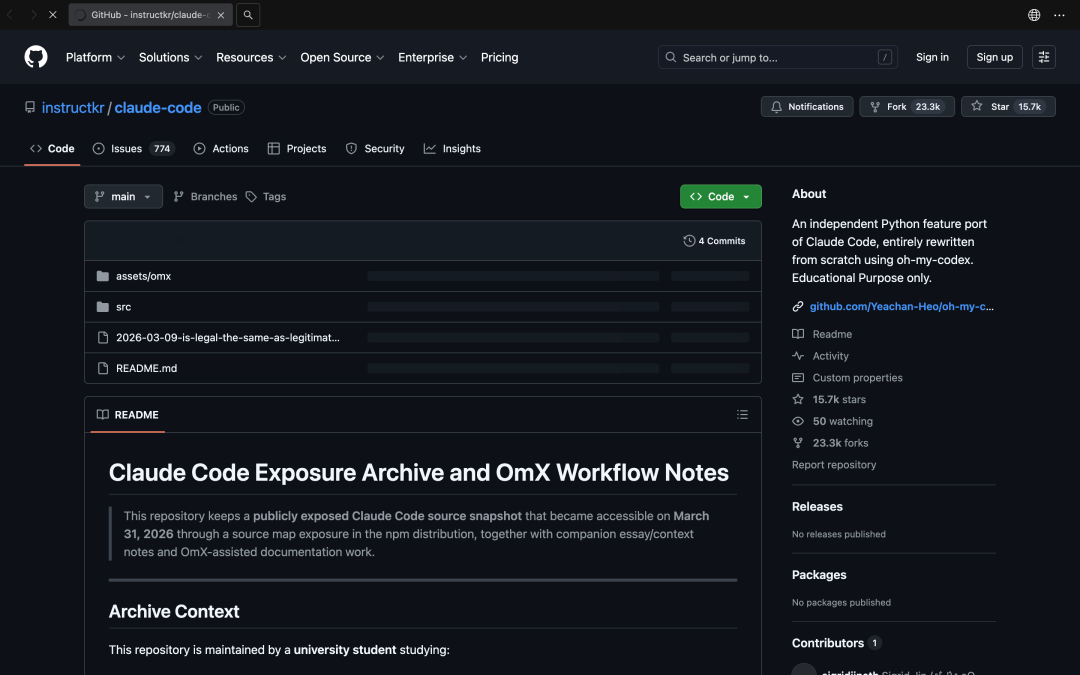Switch to the Issues tab

(x=133, y=148)
